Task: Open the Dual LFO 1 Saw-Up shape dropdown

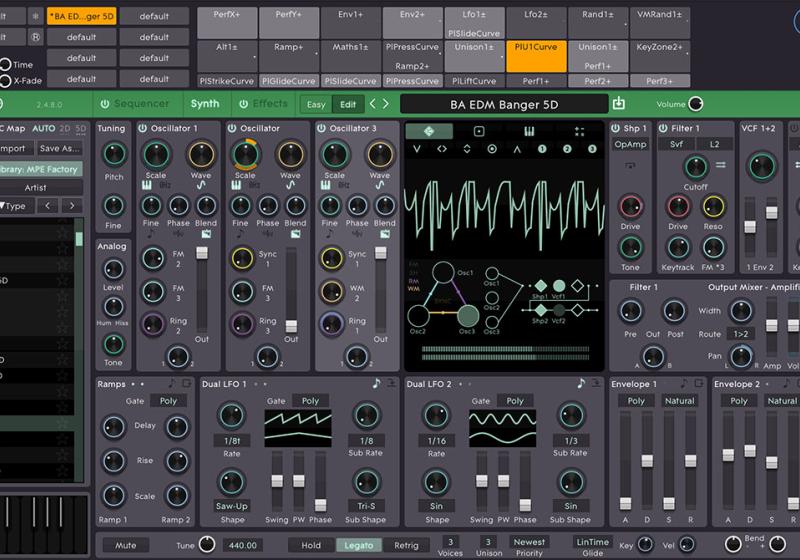Action: point(232,506)
